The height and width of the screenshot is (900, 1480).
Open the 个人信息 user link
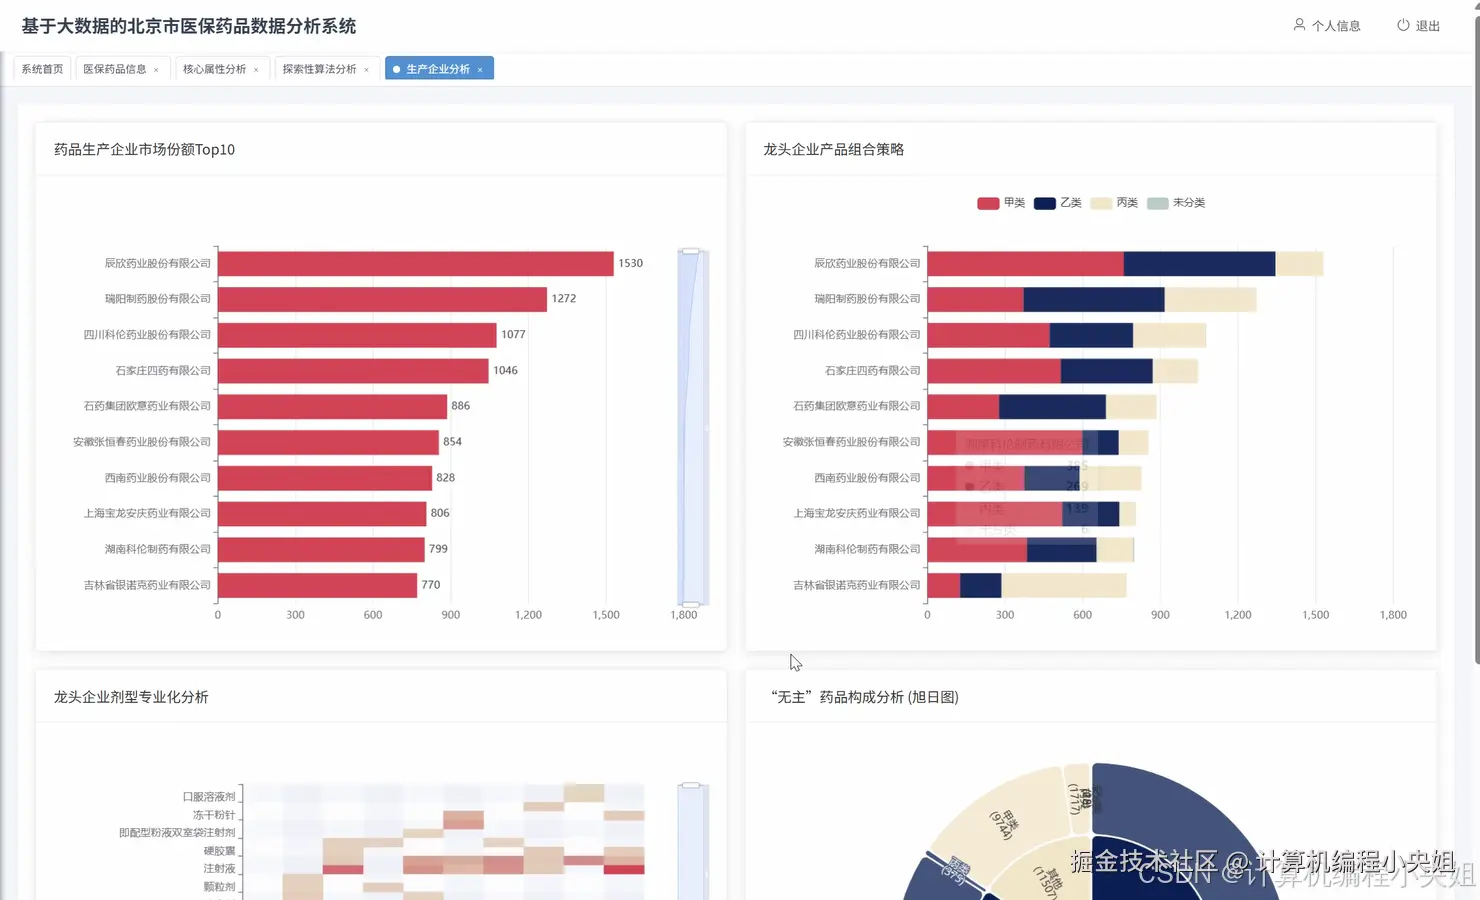coord(1327,26)
